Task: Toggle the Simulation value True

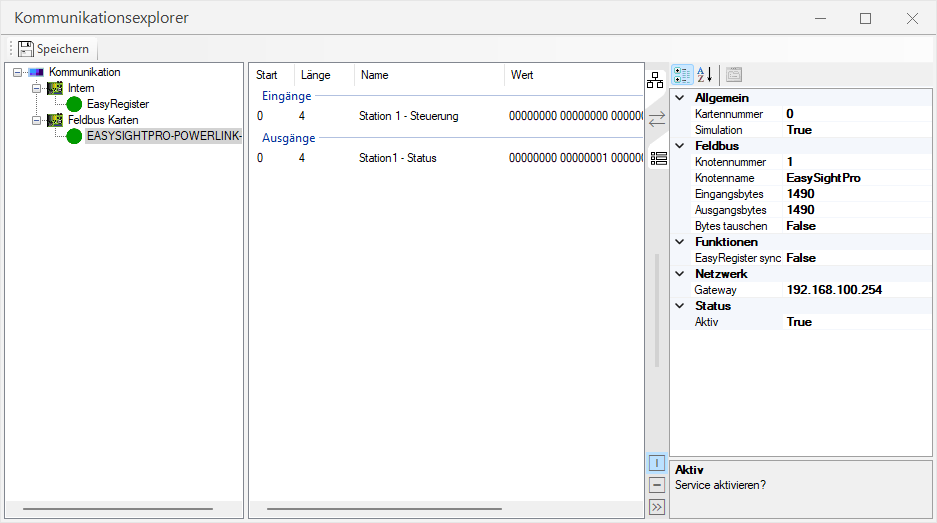Action: tap(799, 130)
